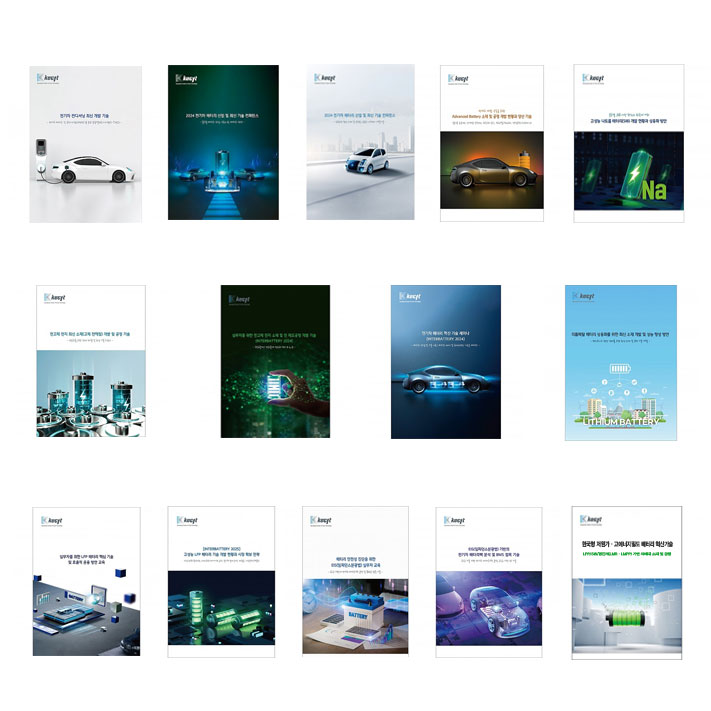Select the cover with teal cylindrical batteries

(90, 361)
